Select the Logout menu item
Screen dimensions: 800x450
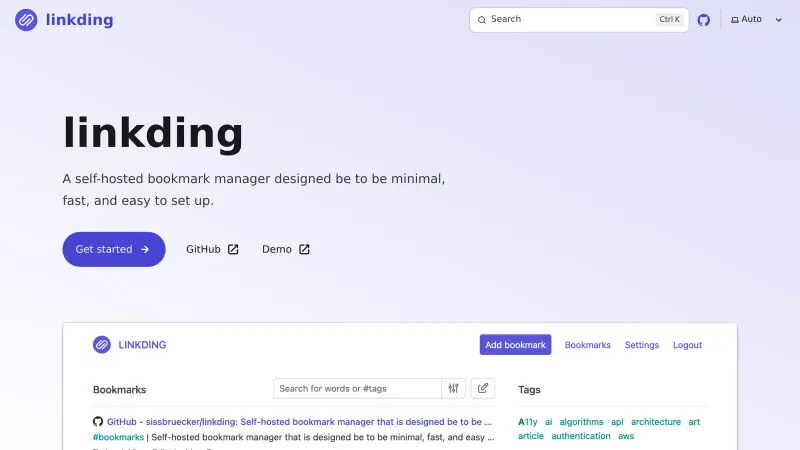(687, 345)
